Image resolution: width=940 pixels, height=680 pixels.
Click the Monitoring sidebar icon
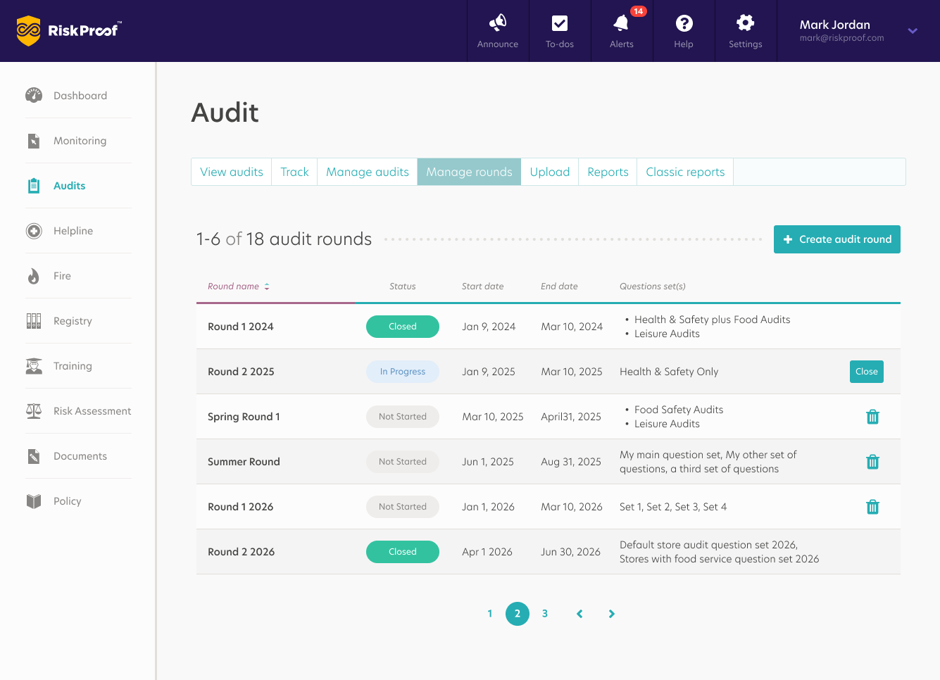click(x=34, y=140)
